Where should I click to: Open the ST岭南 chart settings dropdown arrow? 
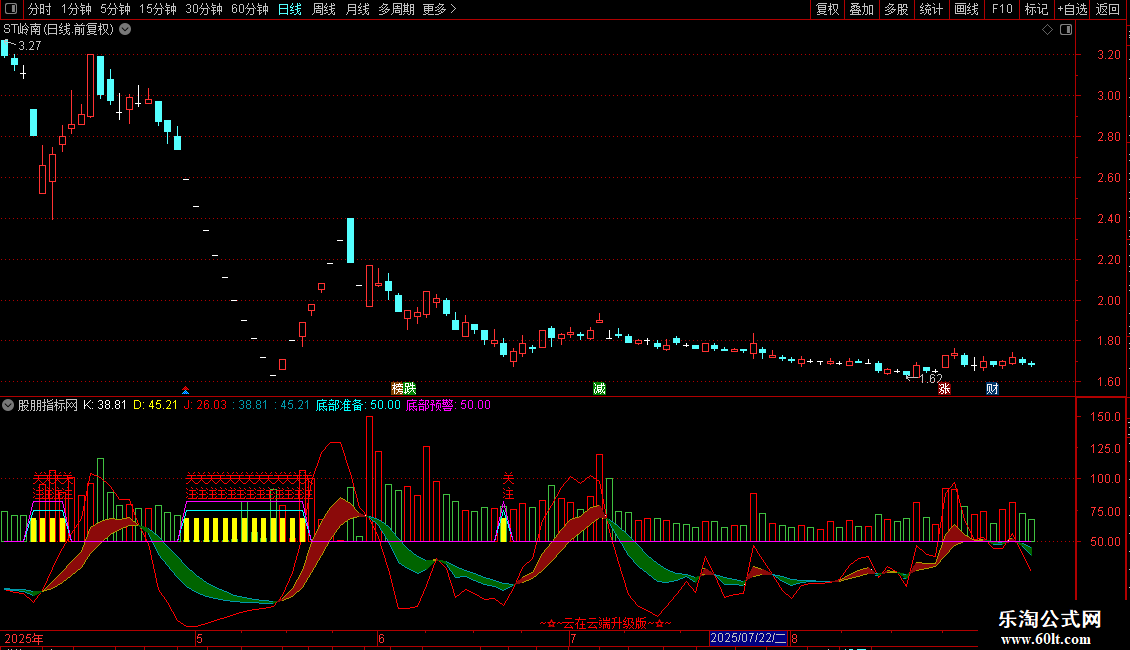pyautogui.click(x=125, y=30)
